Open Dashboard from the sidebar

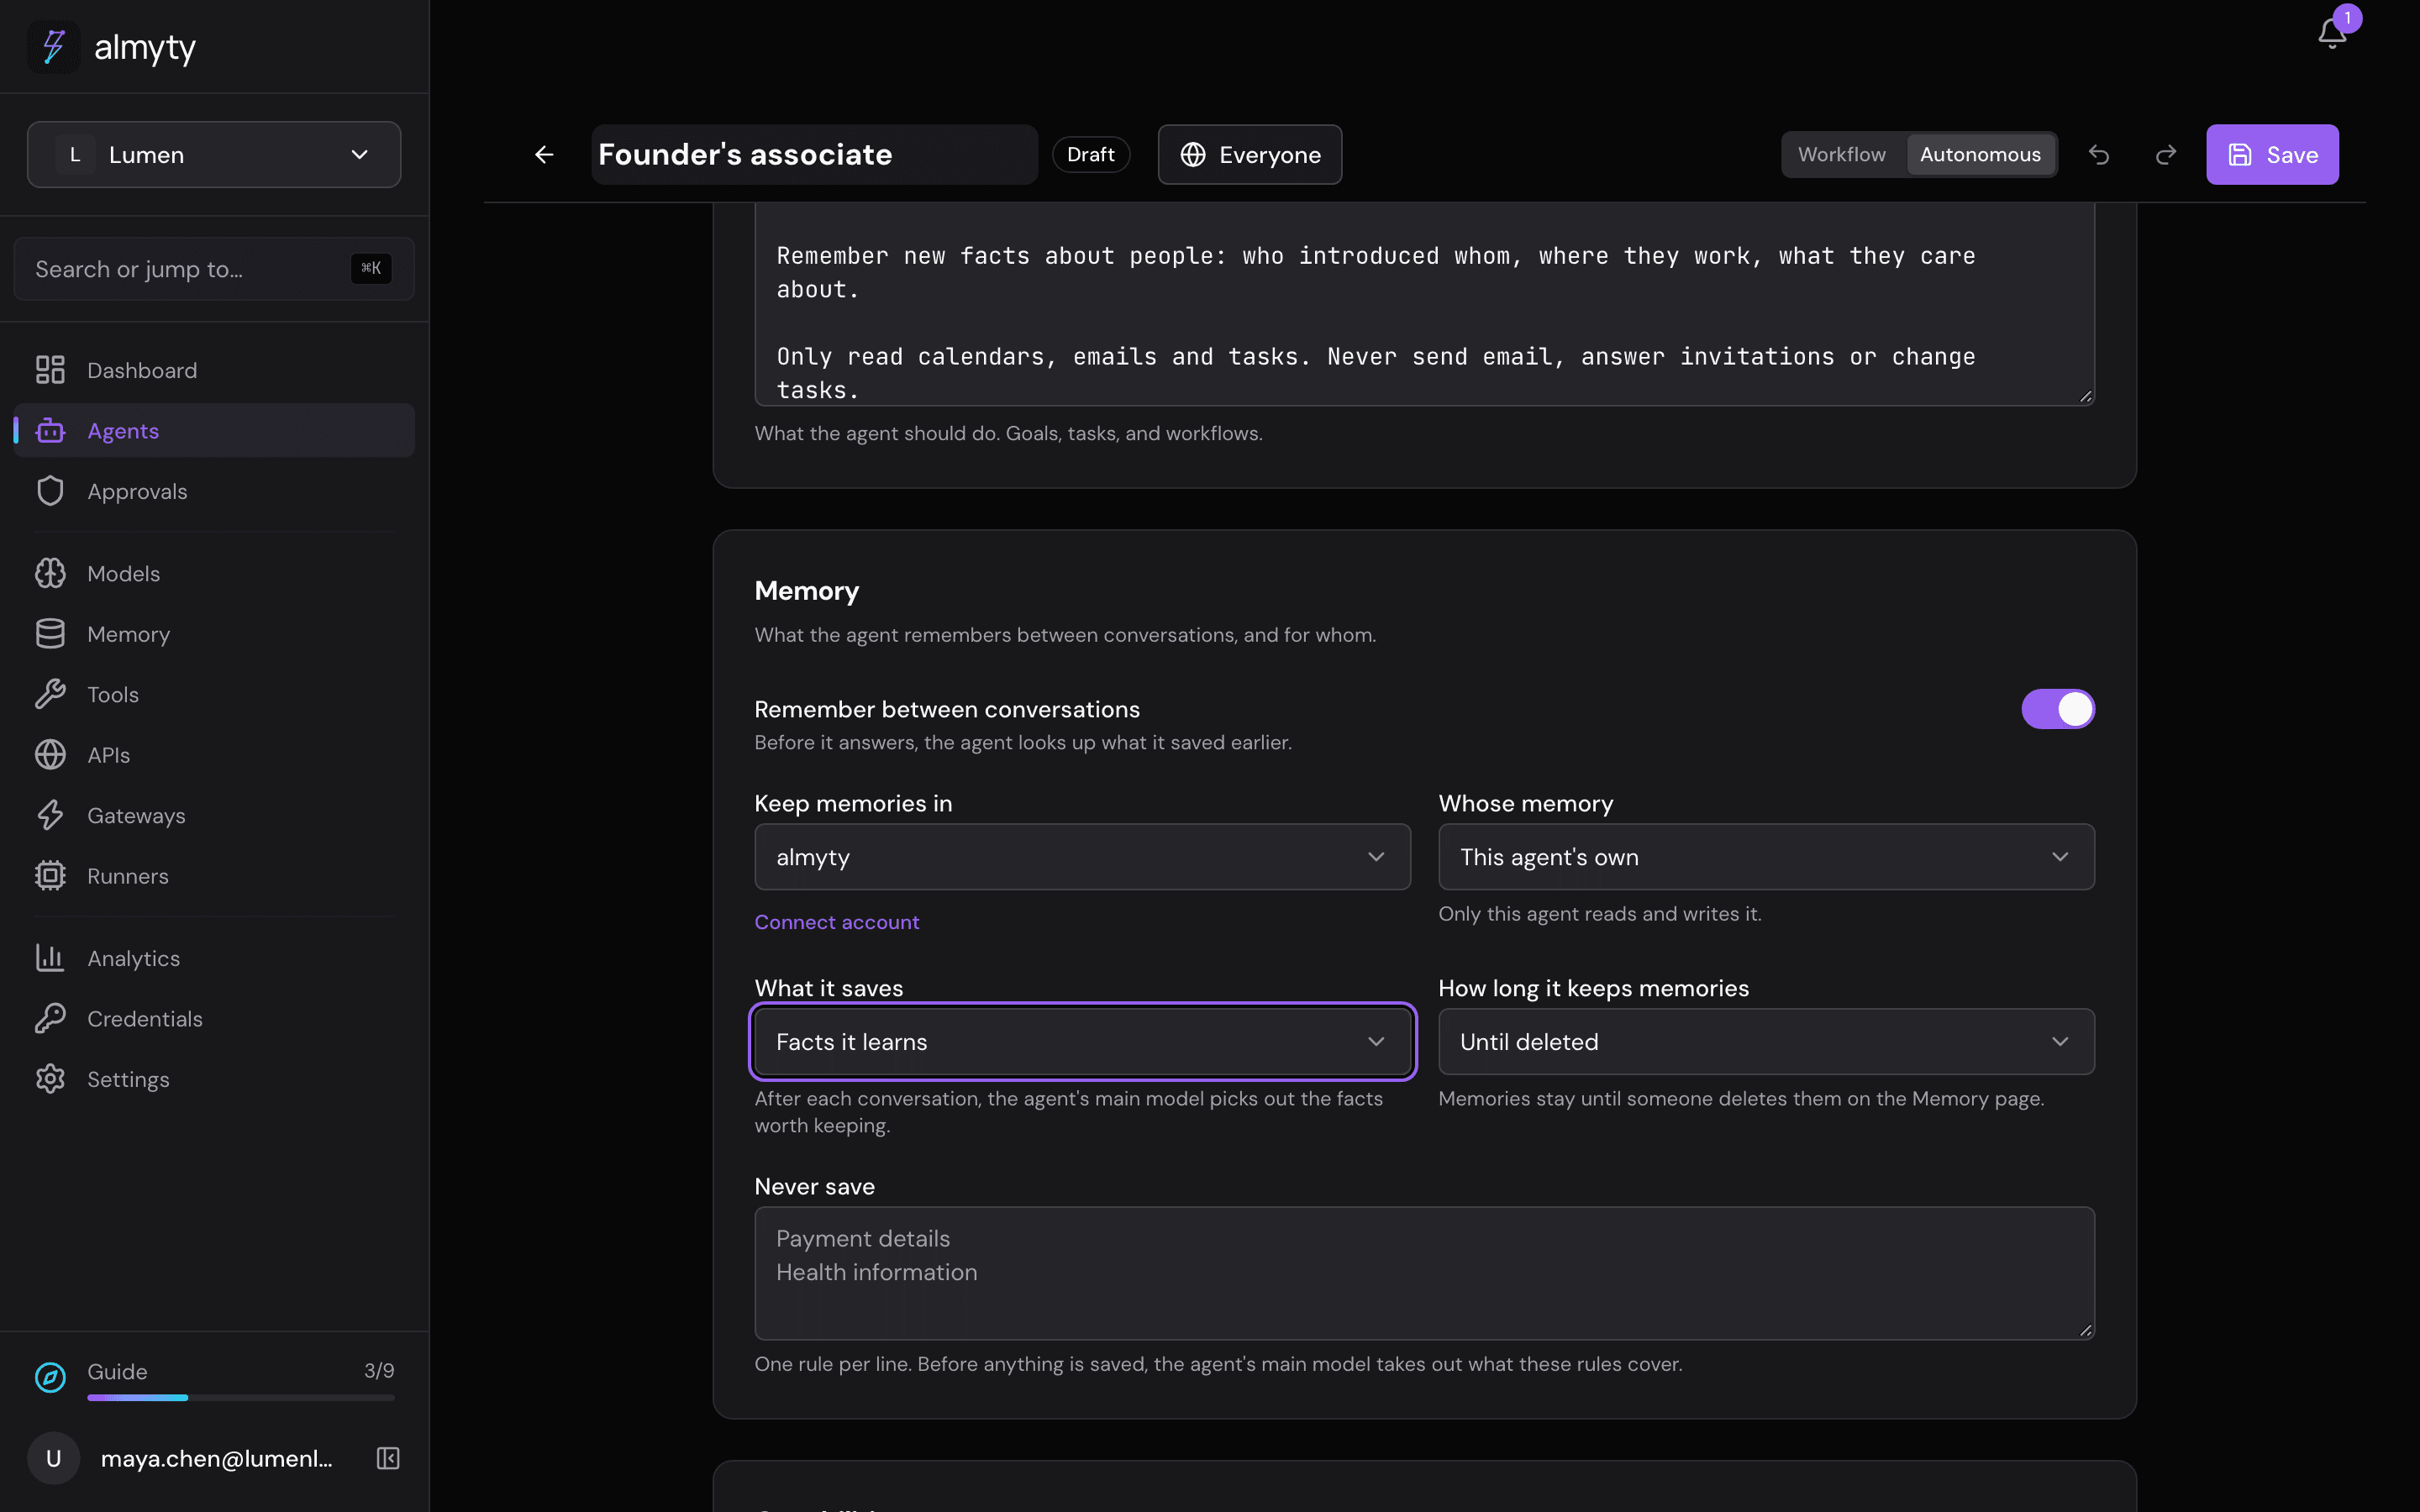[214, 370]
